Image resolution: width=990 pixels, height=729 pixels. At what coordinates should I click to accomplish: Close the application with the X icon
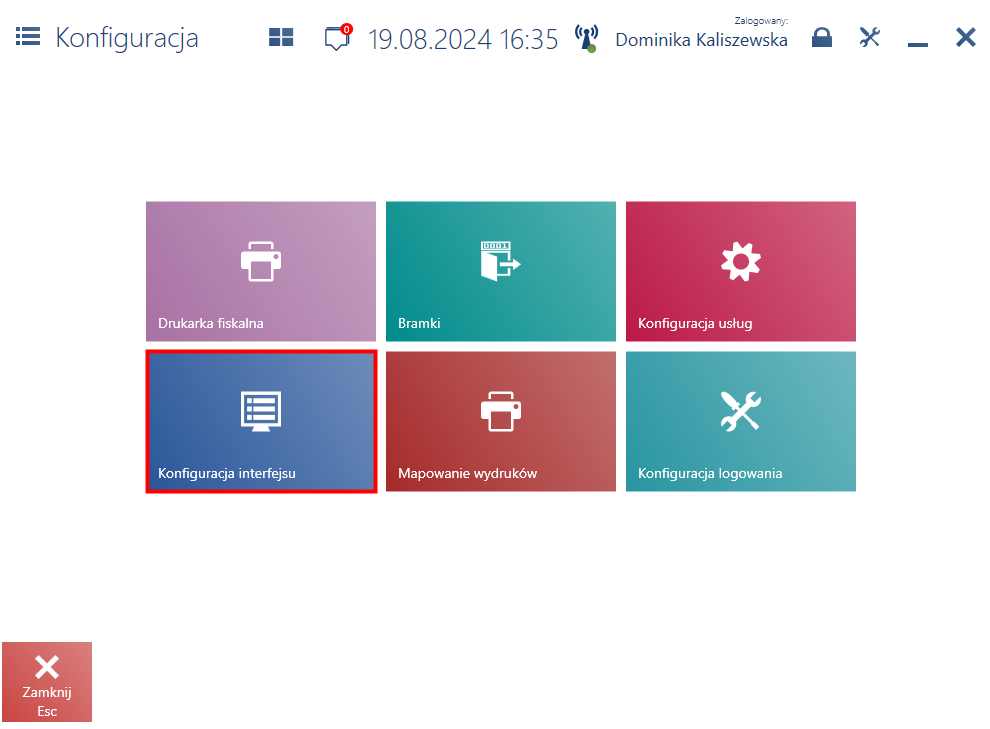coord(965,37)
